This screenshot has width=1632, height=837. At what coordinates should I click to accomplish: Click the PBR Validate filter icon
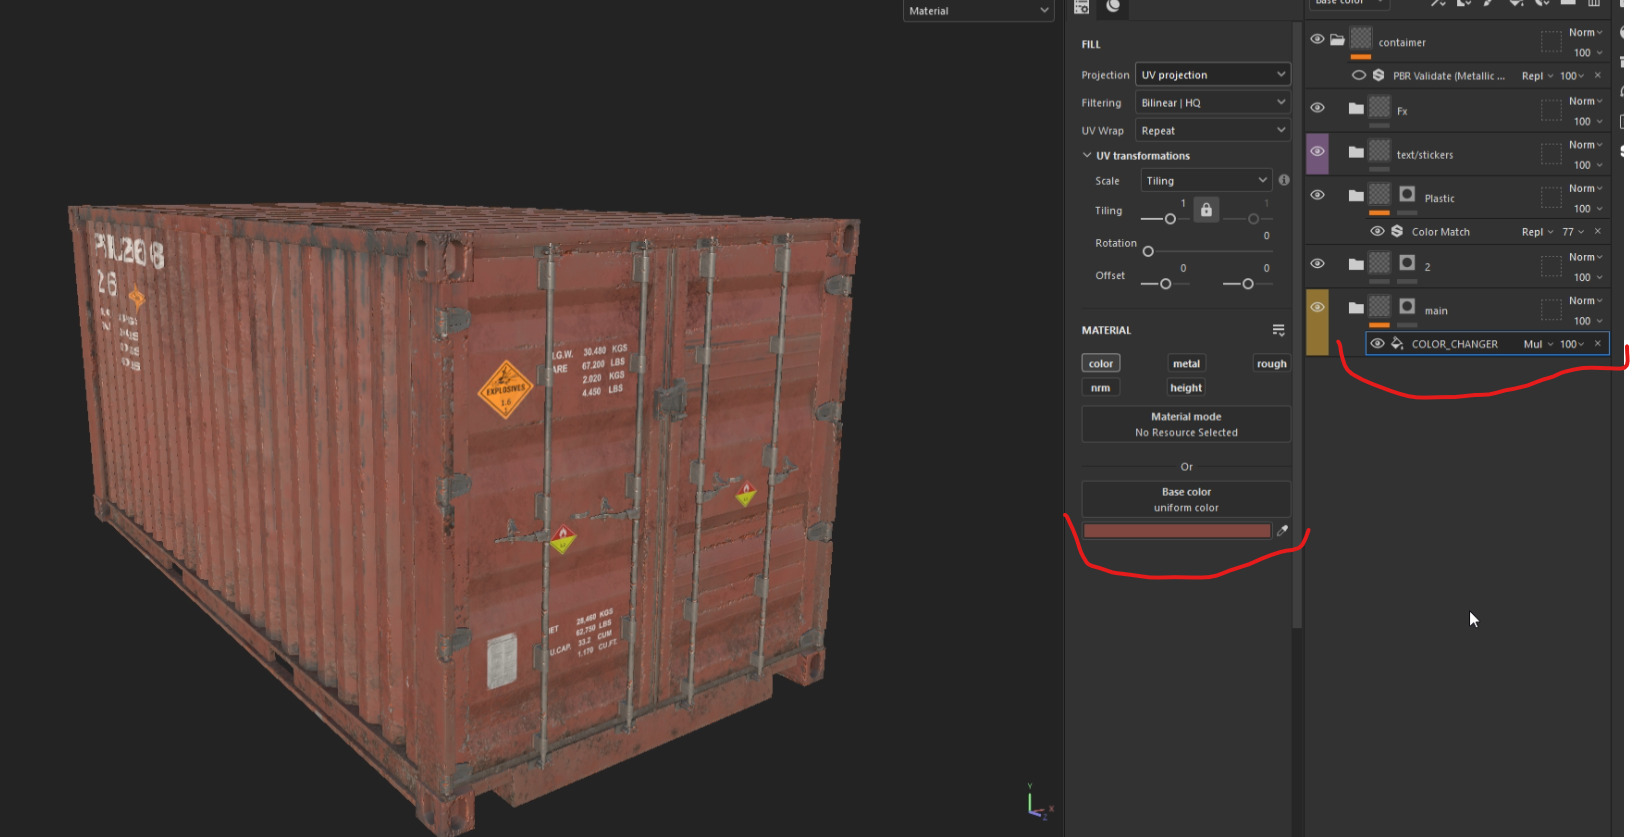[x=1378, y=75]
